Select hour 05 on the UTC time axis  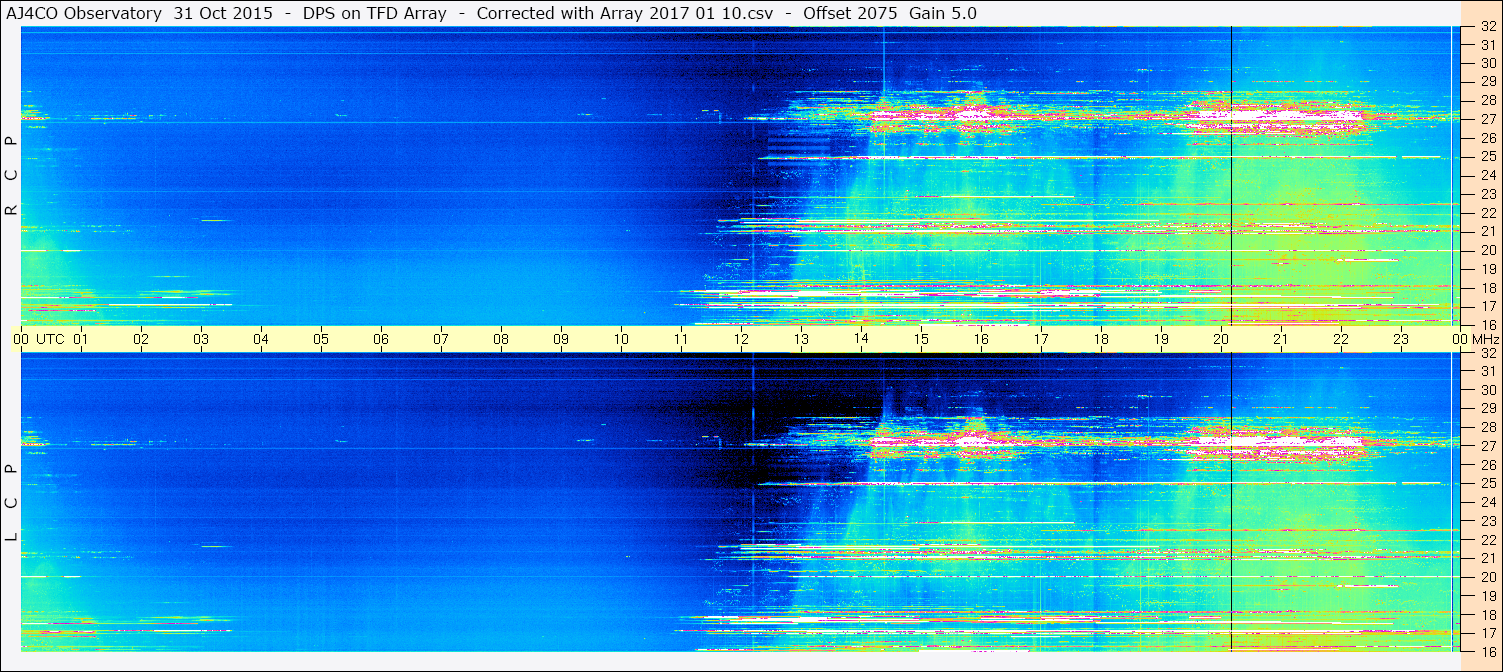(321, 339)
